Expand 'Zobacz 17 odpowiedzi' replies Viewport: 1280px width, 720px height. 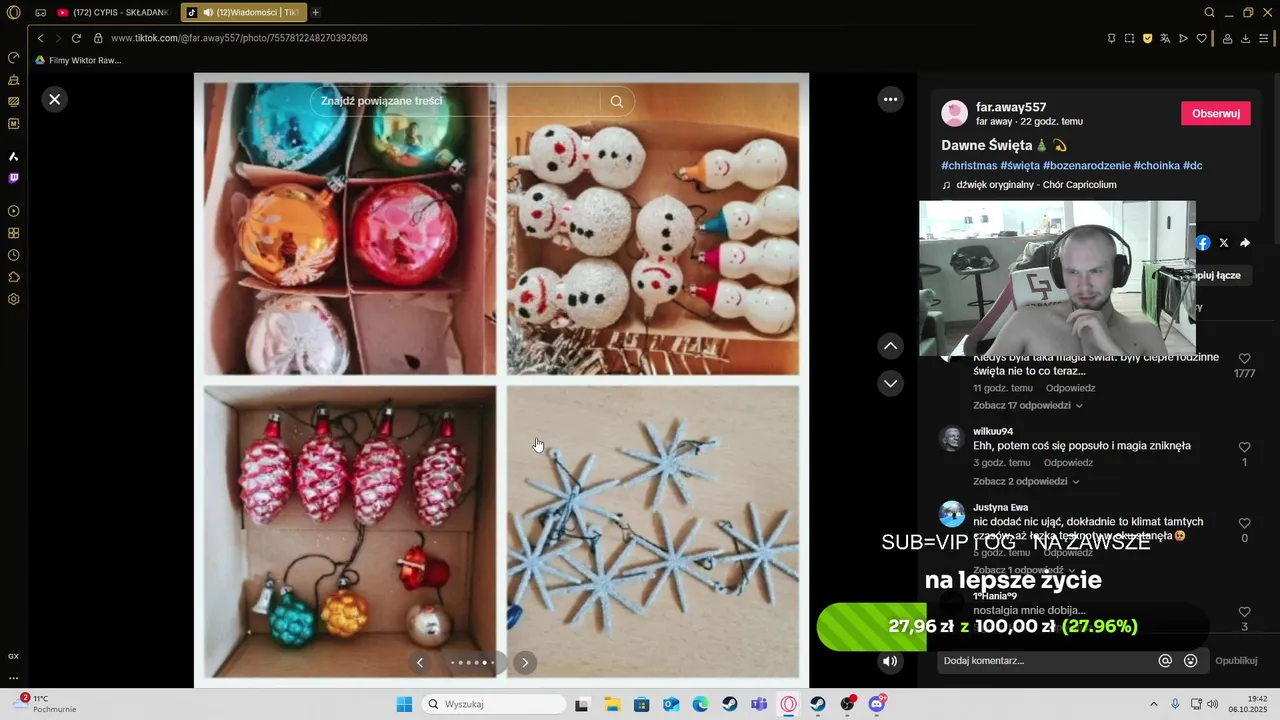[x=1028, y=406]
